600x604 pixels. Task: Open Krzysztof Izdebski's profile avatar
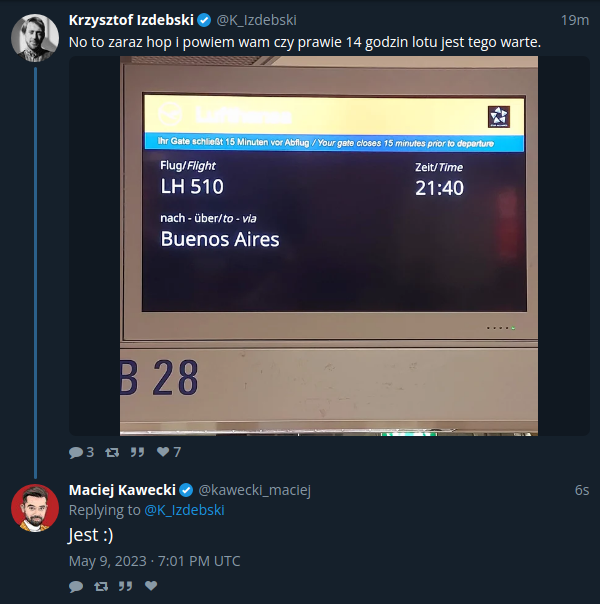pos(35,38)
